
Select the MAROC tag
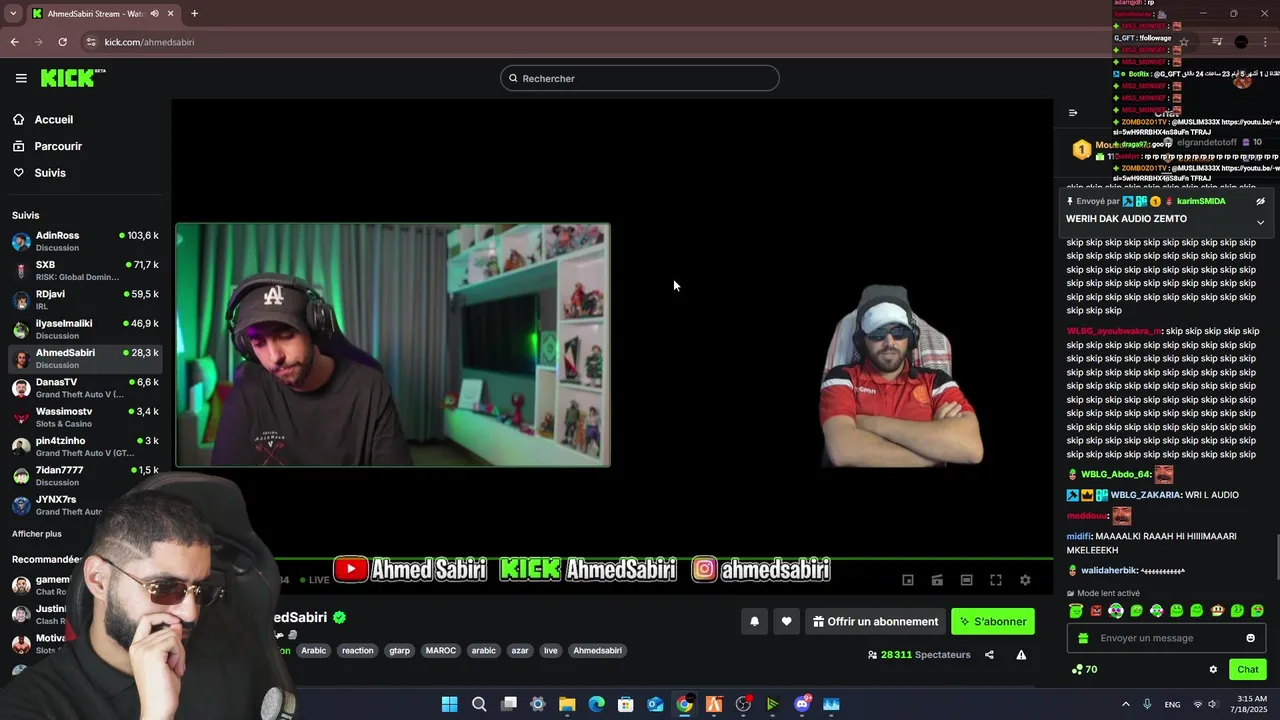[440, 651]
